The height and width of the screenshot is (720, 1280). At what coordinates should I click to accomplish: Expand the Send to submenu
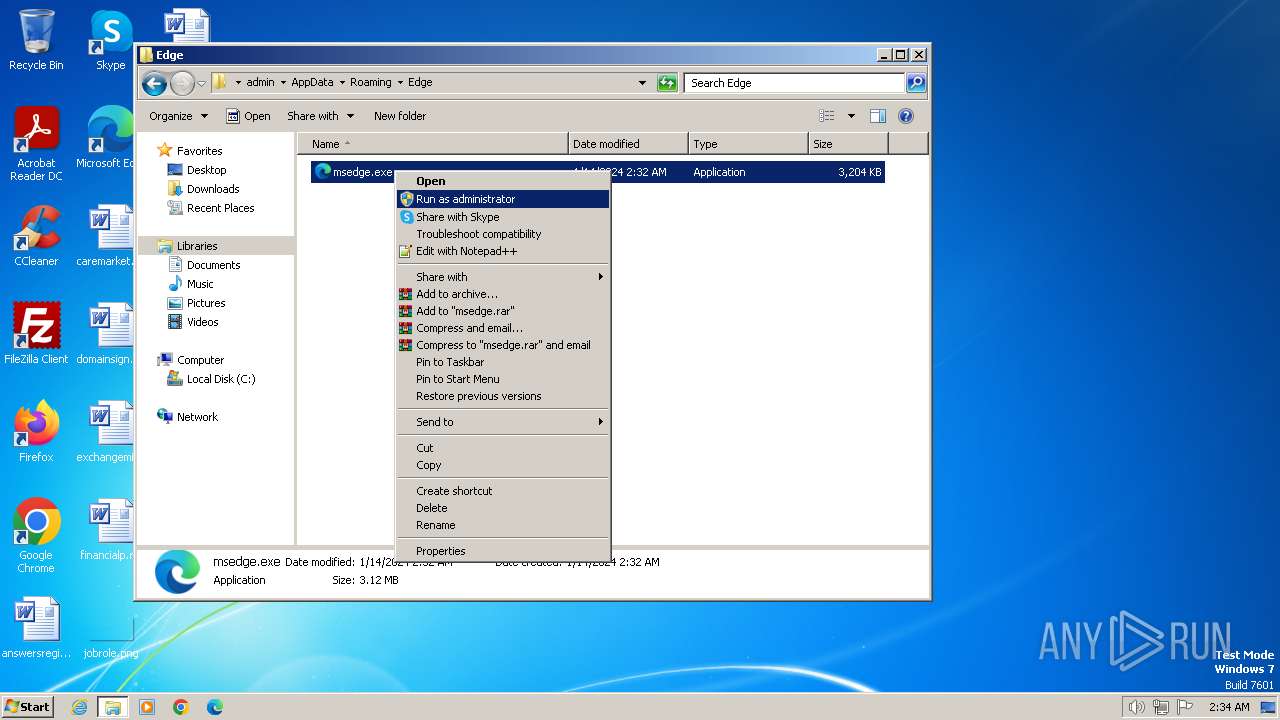tap(503, 422)
